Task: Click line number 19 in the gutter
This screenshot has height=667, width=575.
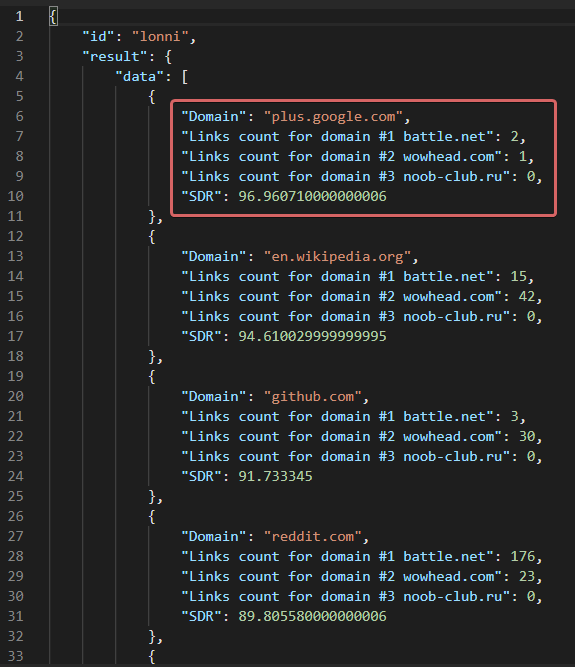Action: click(15, 376)
